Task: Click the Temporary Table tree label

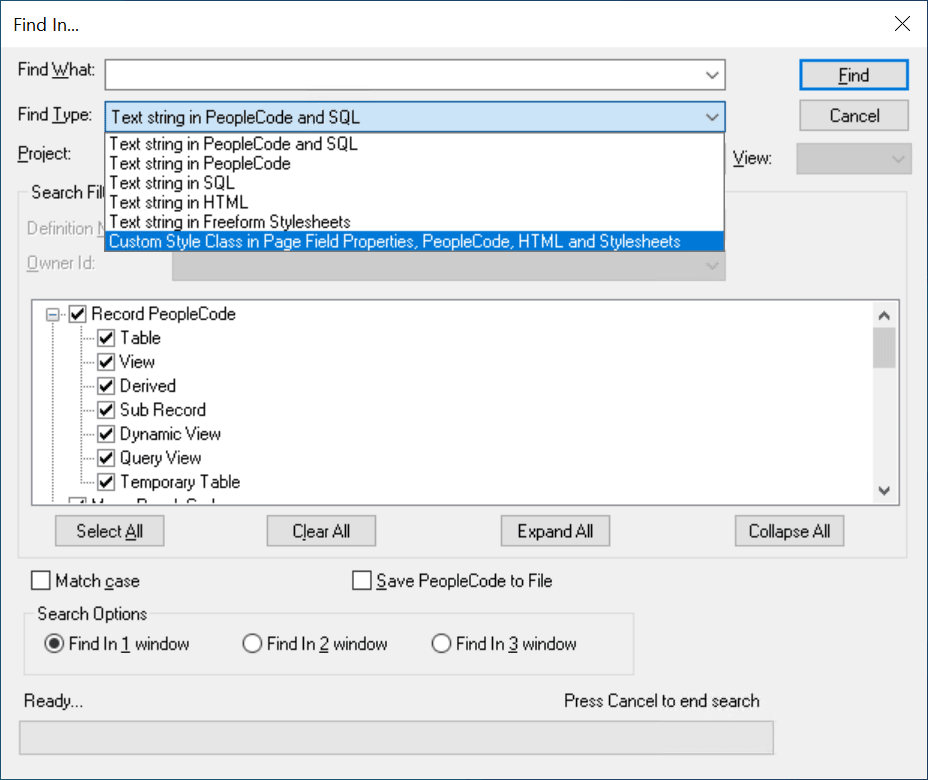Action: pos(180,482)
